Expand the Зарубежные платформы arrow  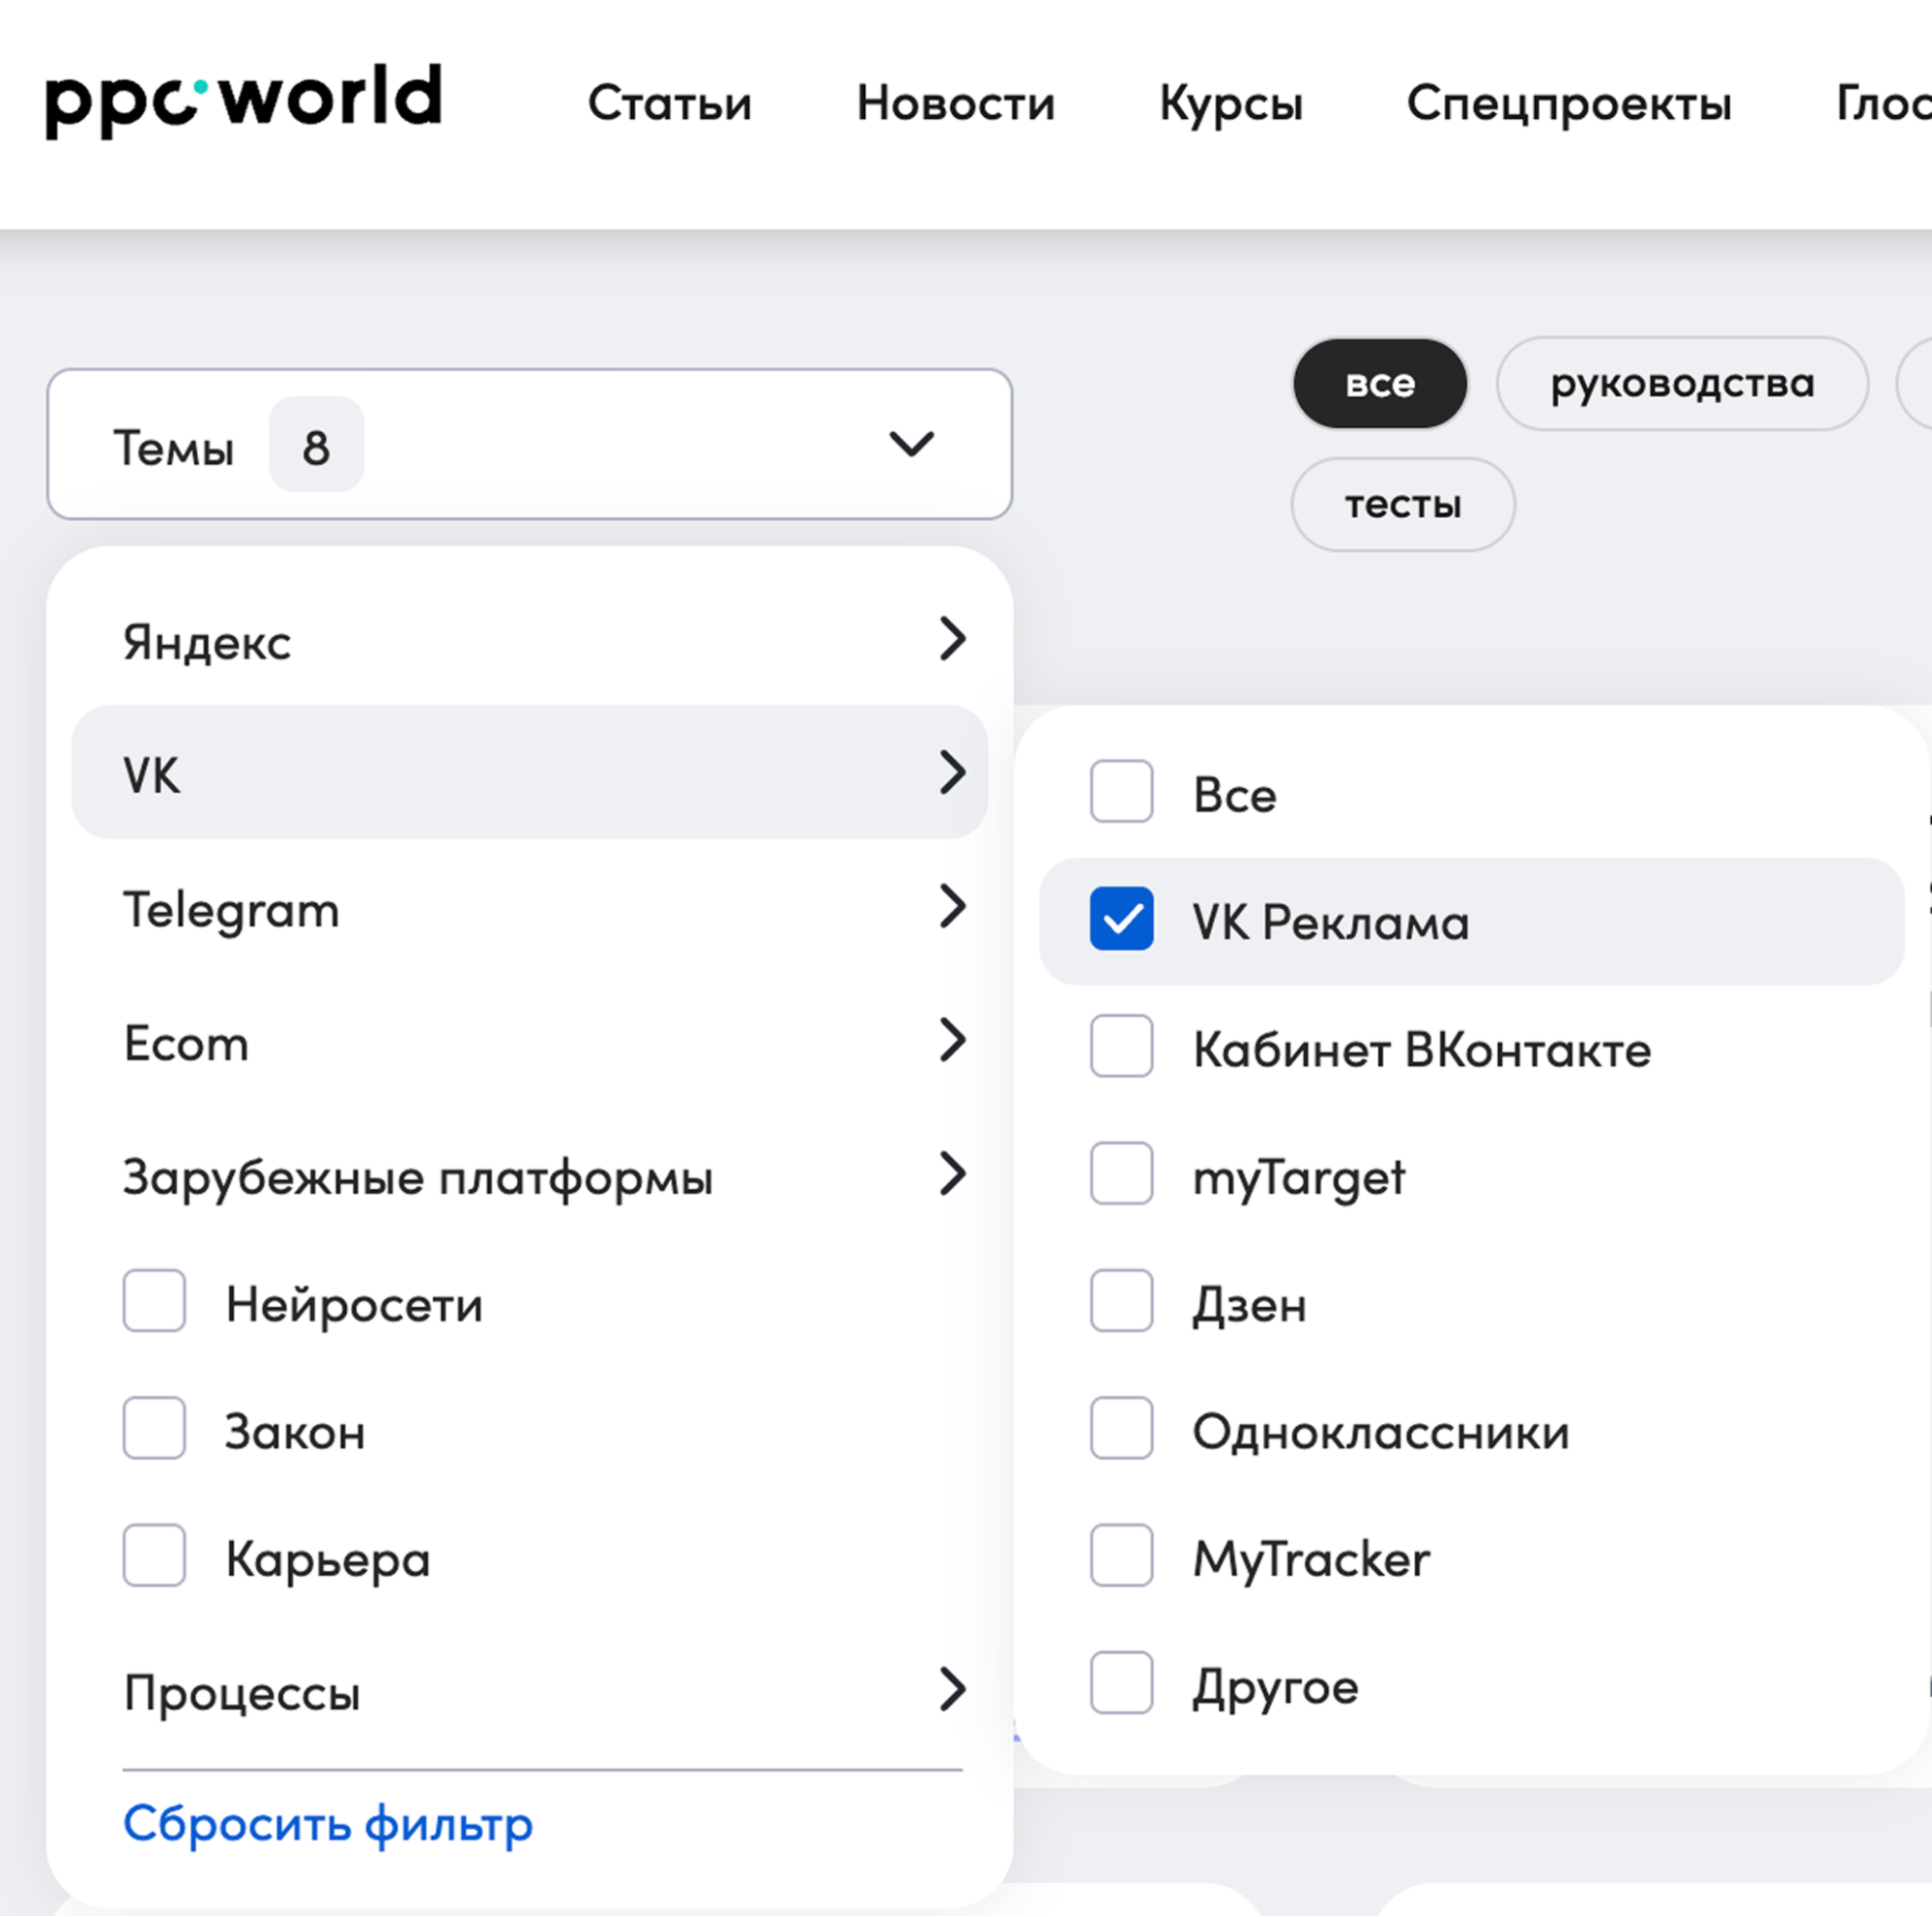tap(952, 1174)
